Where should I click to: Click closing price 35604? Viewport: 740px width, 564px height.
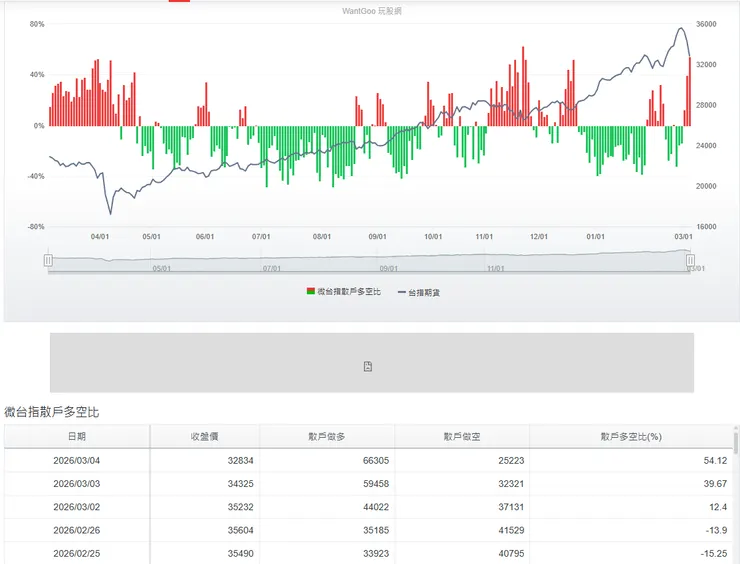click(x=240, y=530)
